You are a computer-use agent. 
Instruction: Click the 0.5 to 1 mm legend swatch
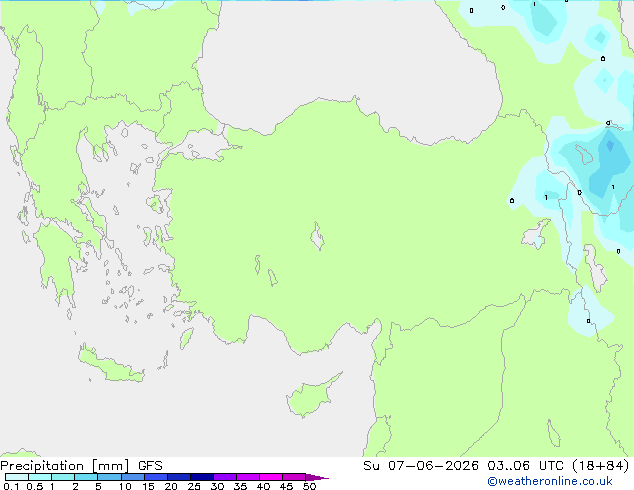click(x=40, y=477)
